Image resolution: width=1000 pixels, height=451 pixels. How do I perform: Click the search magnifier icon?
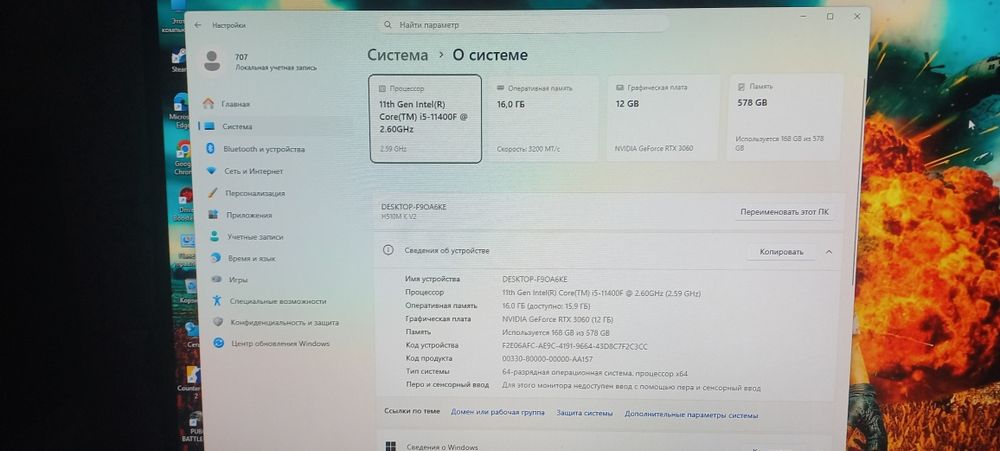(388, 25)
